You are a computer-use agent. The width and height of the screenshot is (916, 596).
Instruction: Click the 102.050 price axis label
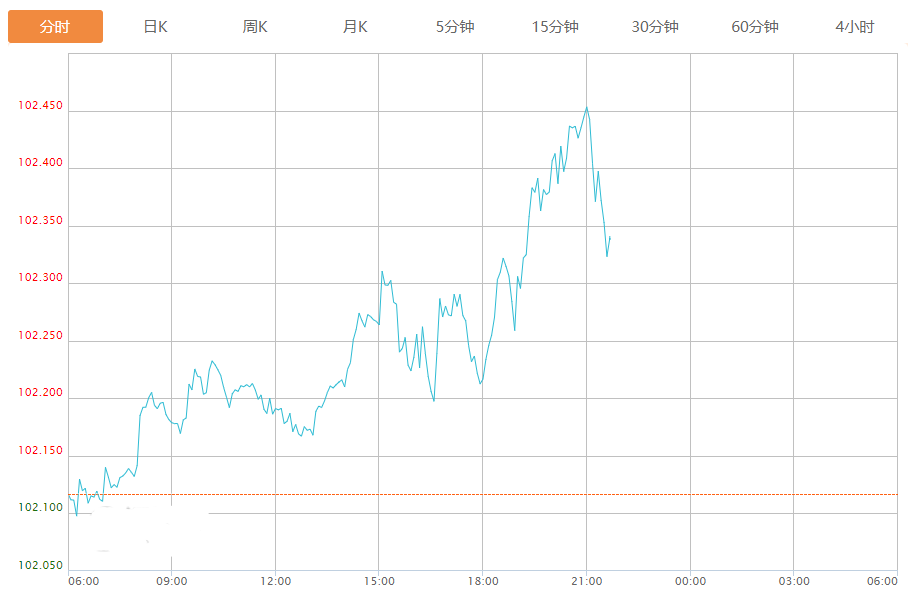(x=40, y=566)
